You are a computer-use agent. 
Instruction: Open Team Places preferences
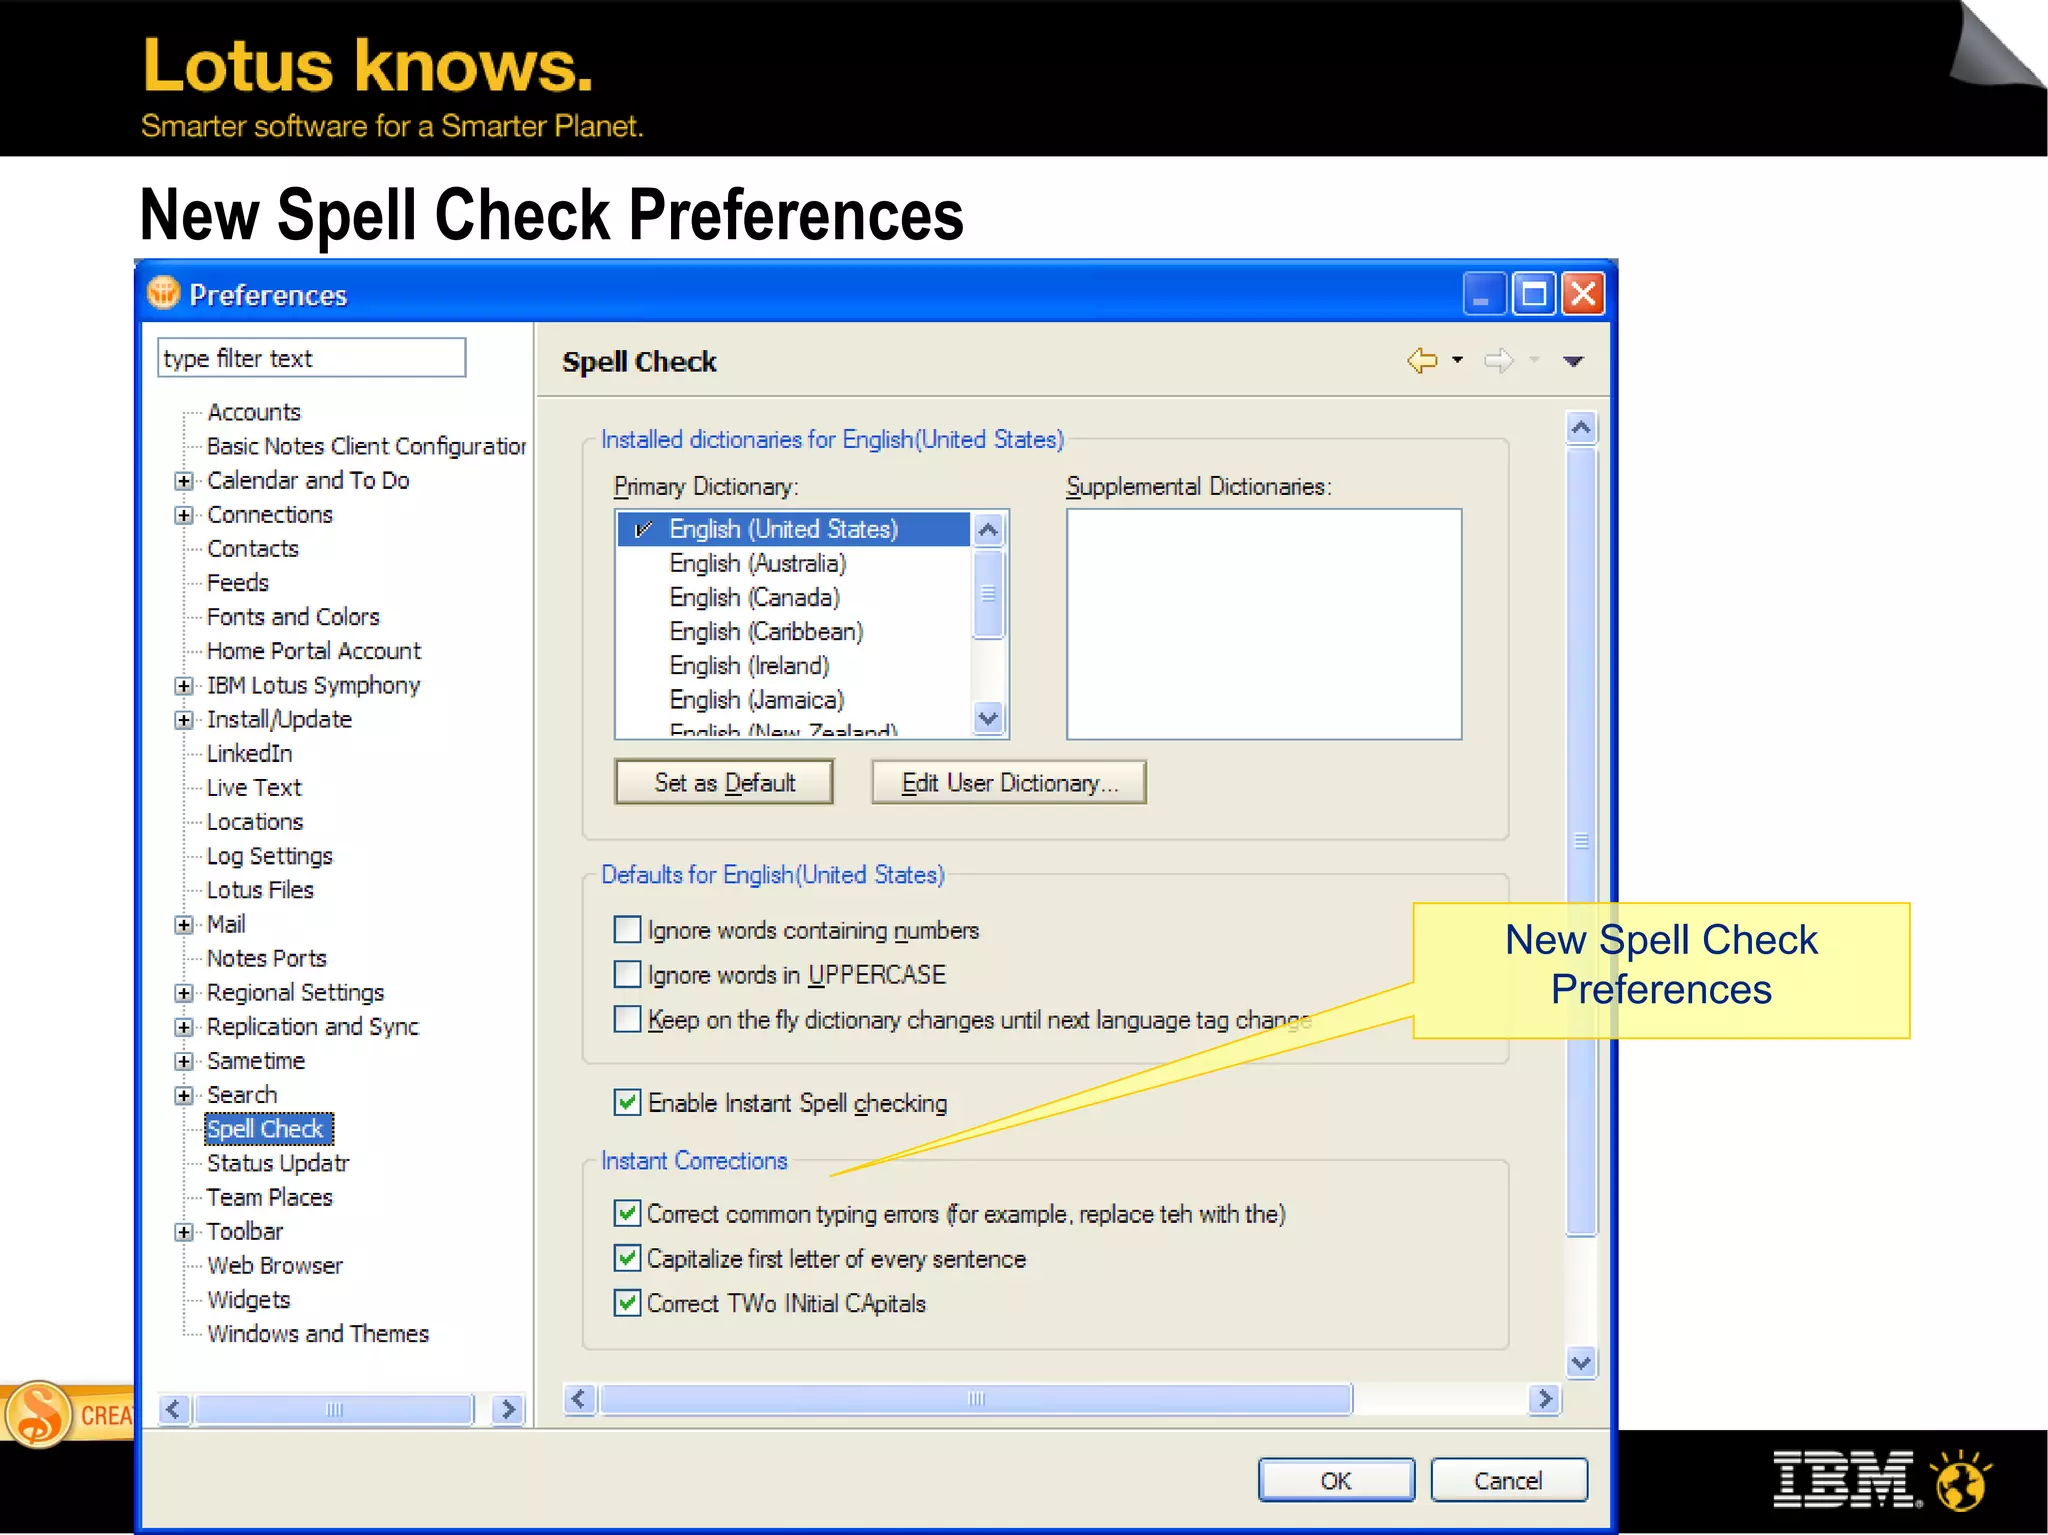(x=270, y=1197)
